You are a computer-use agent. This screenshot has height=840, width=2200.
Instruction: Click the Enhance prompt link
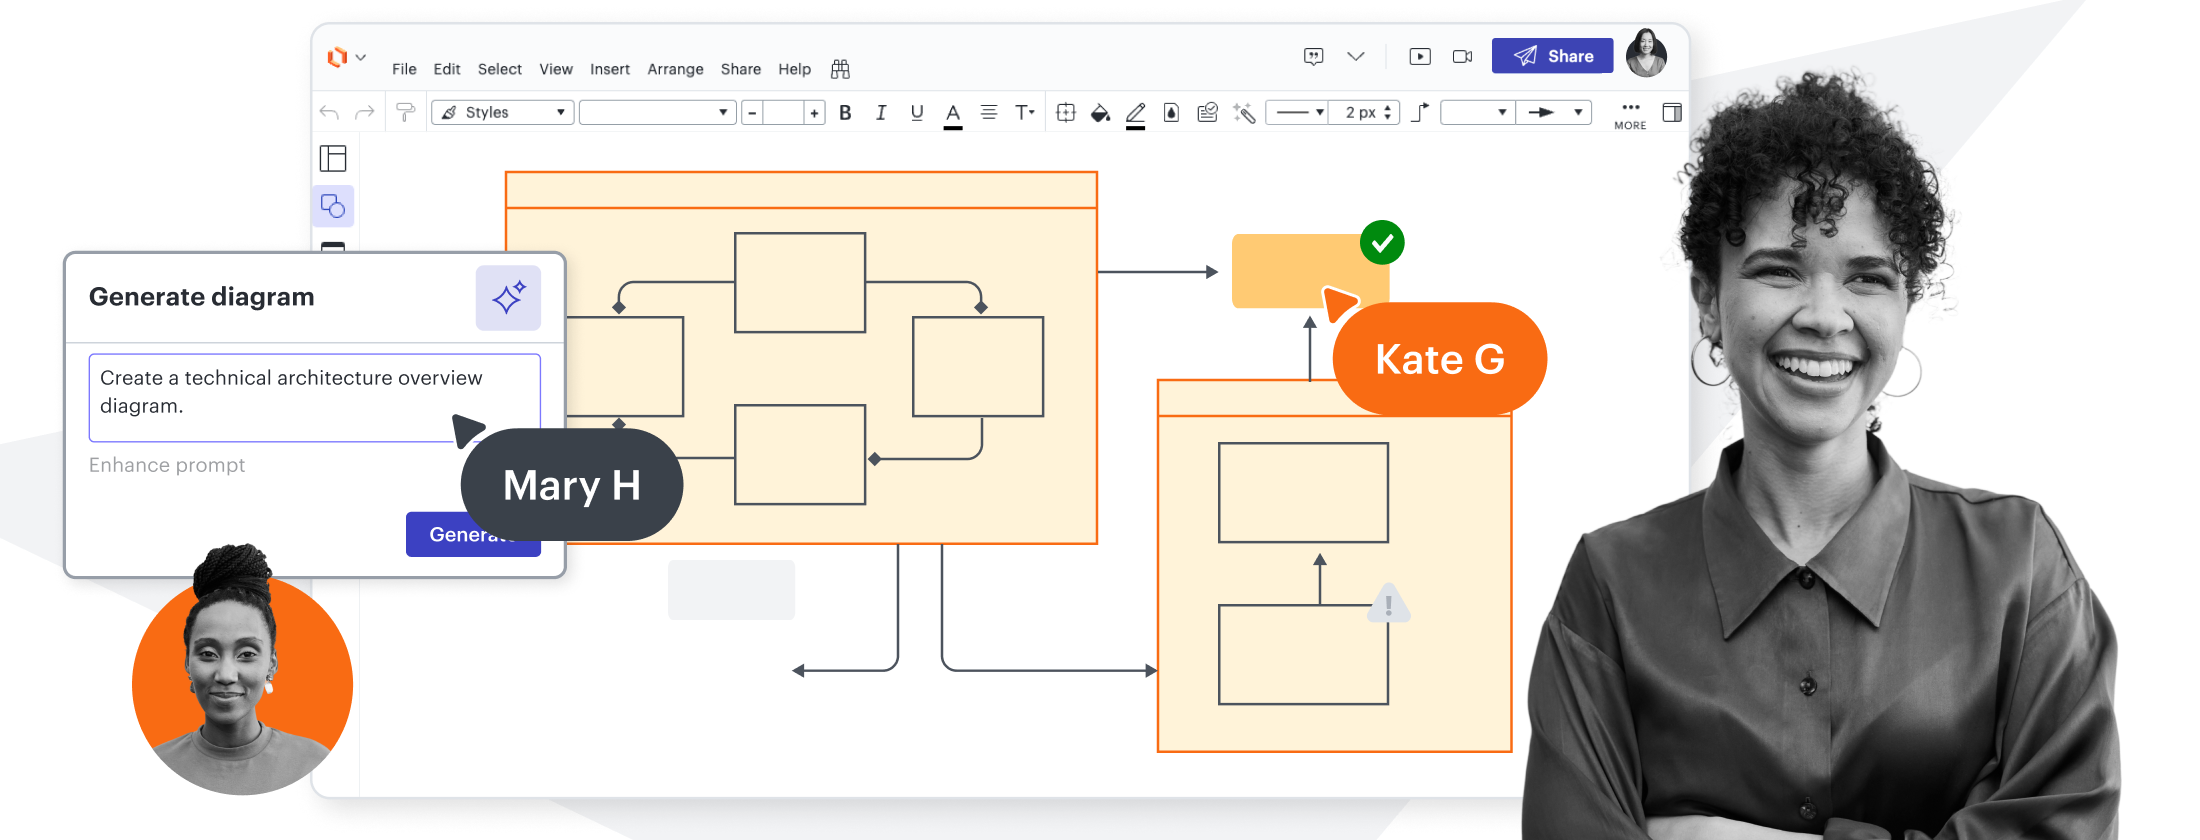167,465
